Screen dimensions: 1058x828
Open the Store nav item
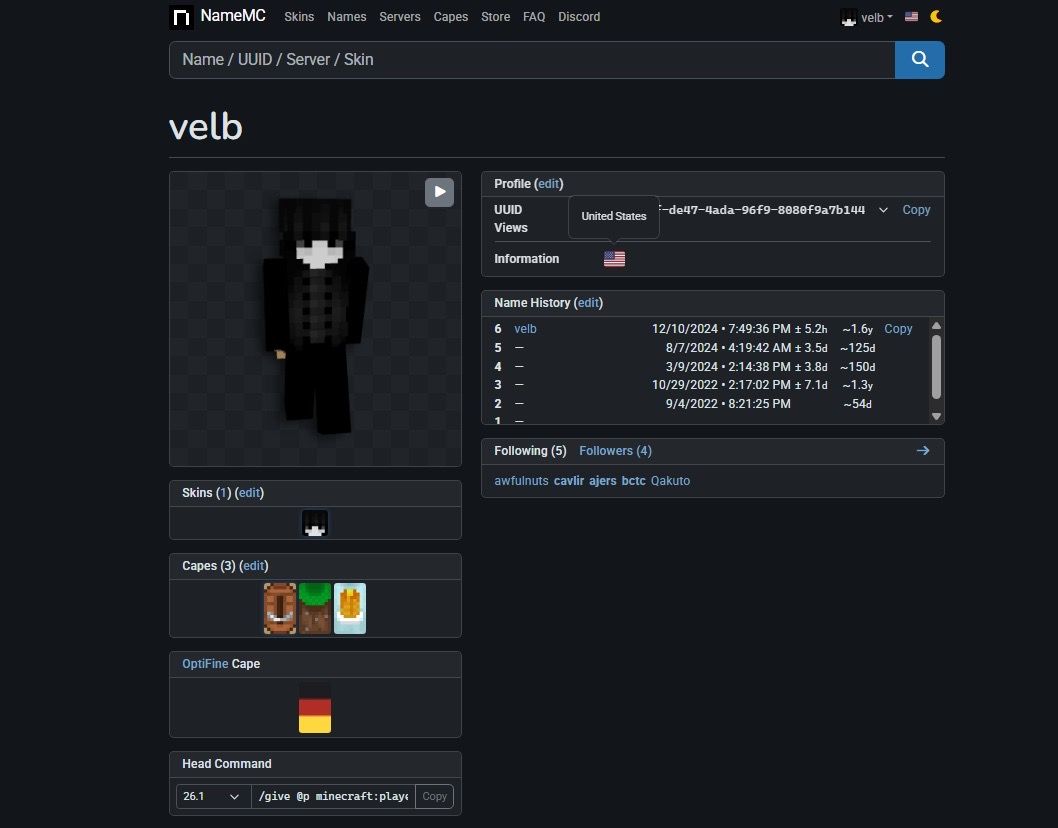point(495,17)
